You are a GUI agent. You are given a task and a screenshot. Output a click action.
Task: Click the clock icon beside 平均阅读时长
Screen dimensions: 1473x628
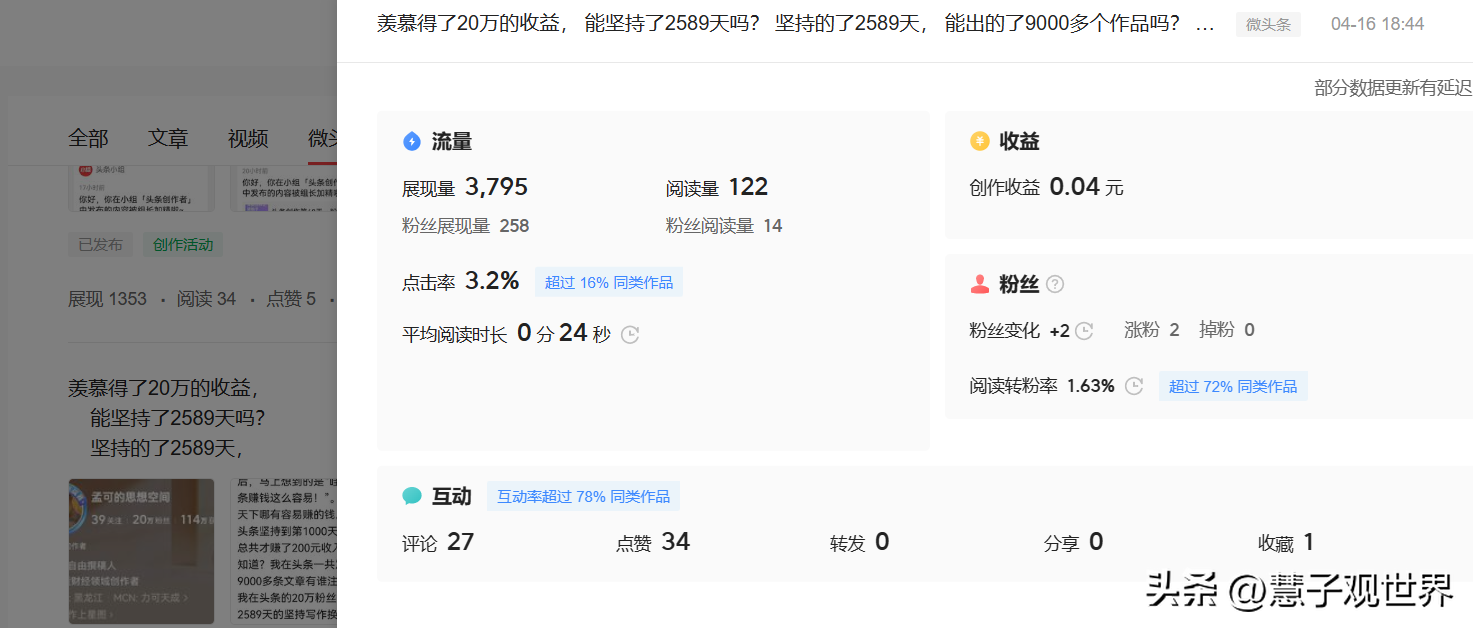(629, 334)
